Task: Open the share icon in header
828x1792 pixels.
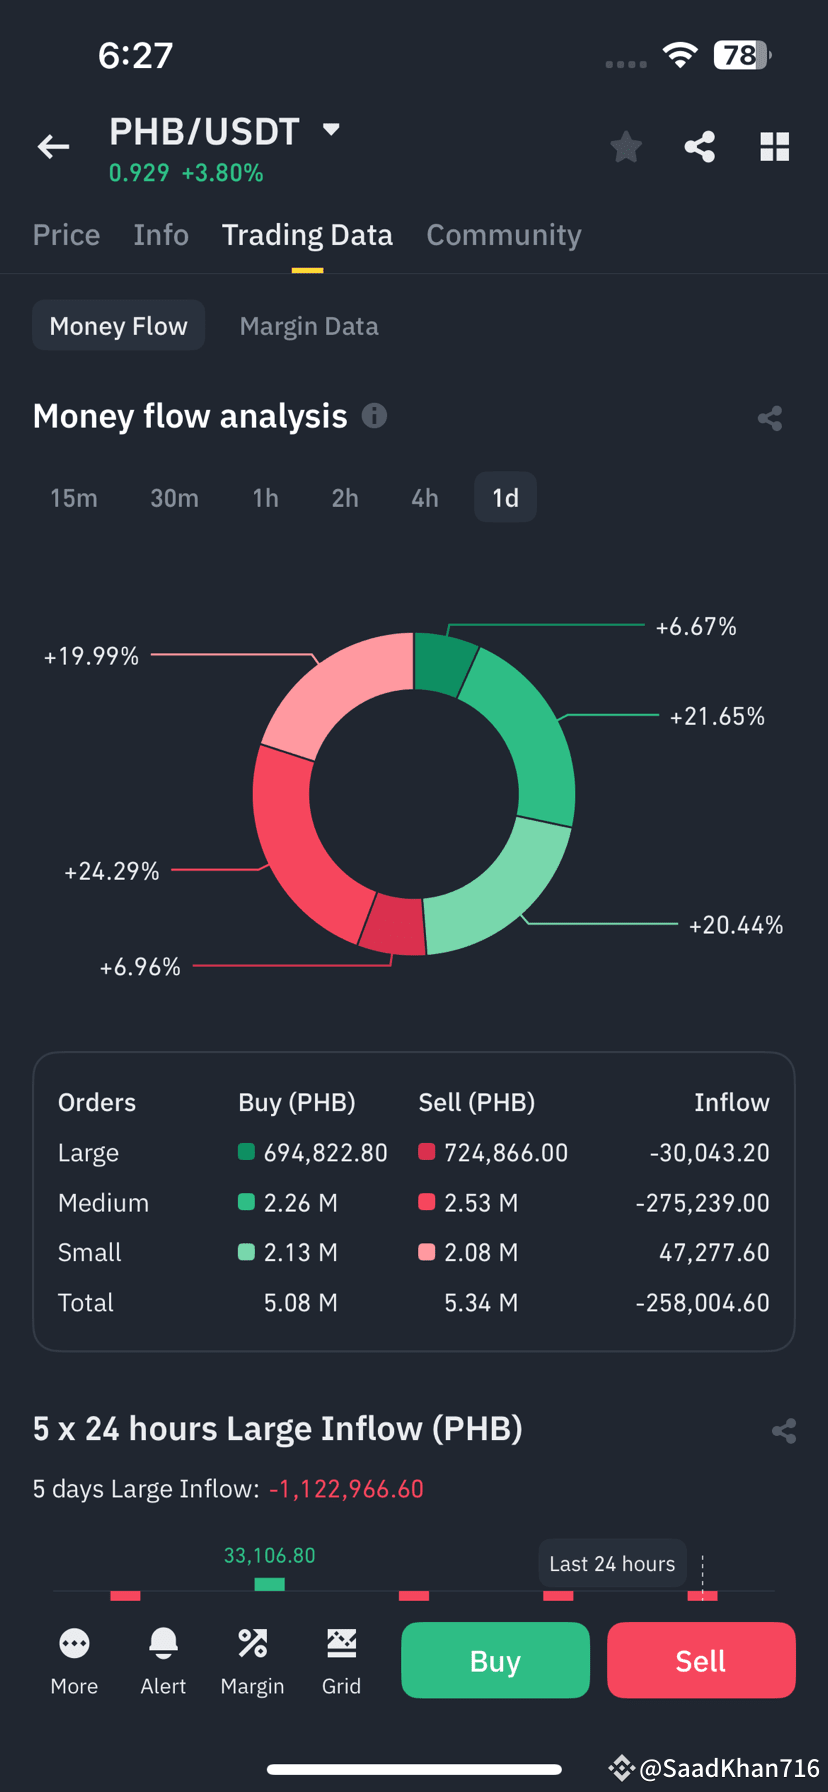Action: click(700, 147)
